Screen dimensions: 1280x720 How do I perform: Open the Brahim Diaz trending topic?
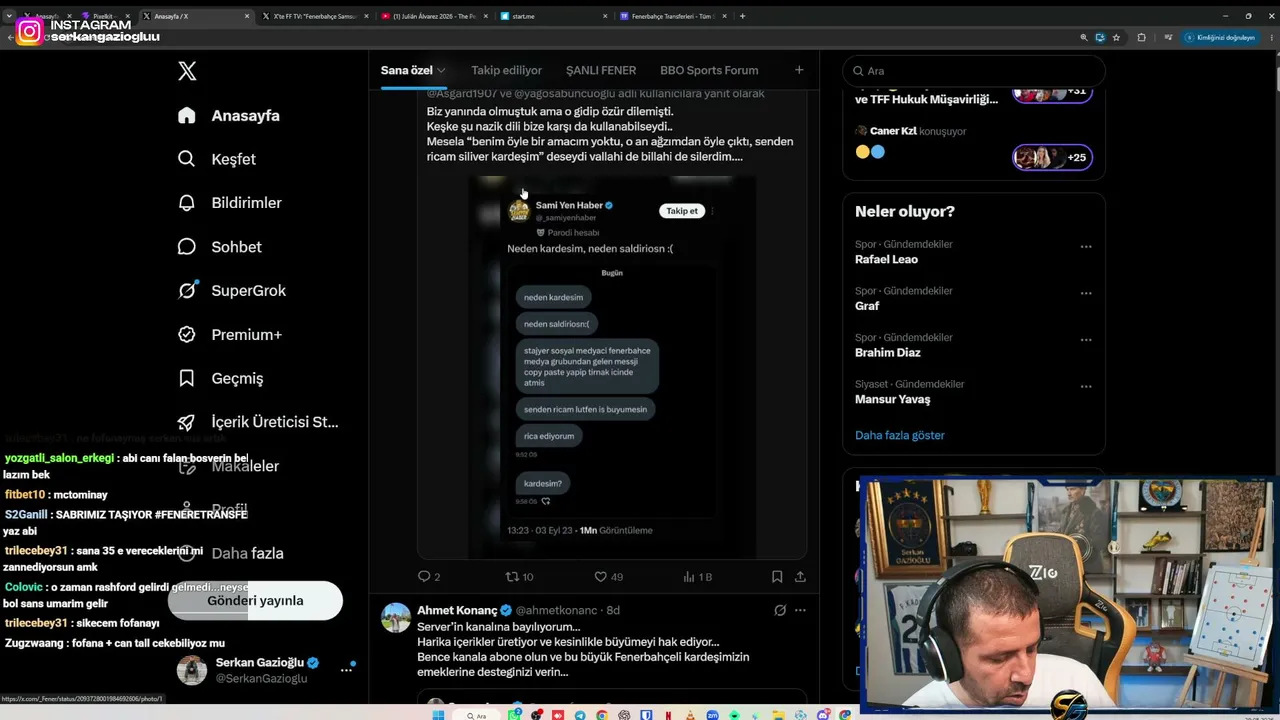(888, 352)
